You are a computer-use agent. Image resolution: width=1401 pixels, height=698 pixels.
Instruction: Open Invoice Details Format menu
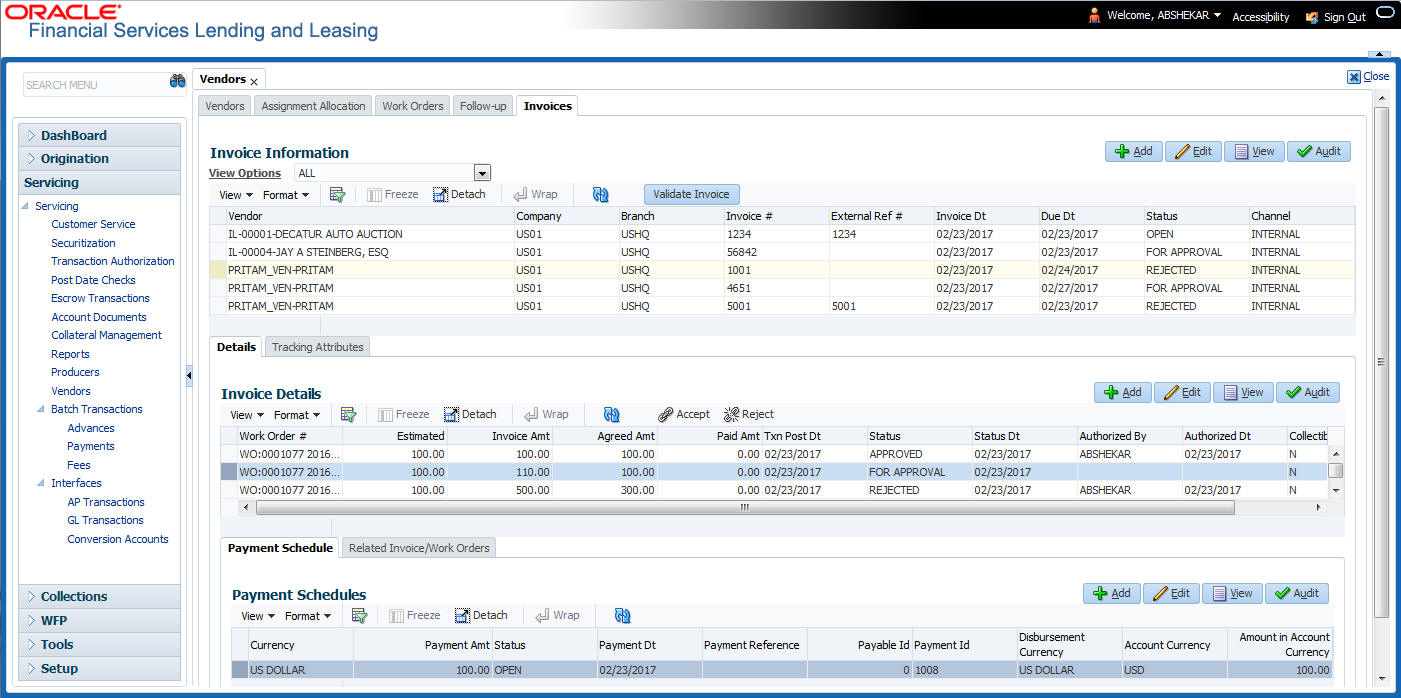click(297, 415)
